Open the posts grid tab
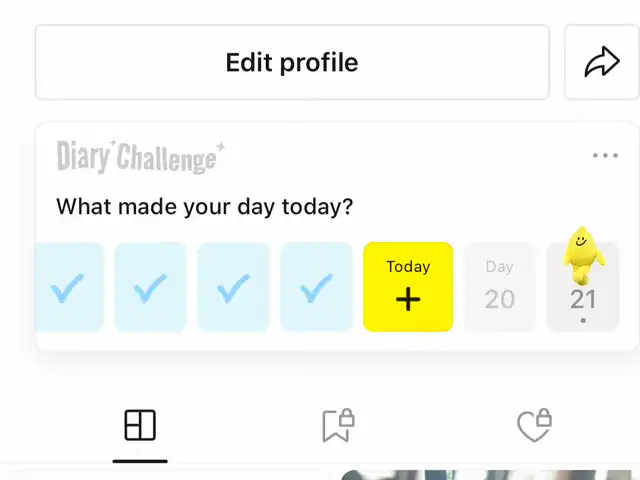This screenshot has height=480, width=640. coord(140,425)
